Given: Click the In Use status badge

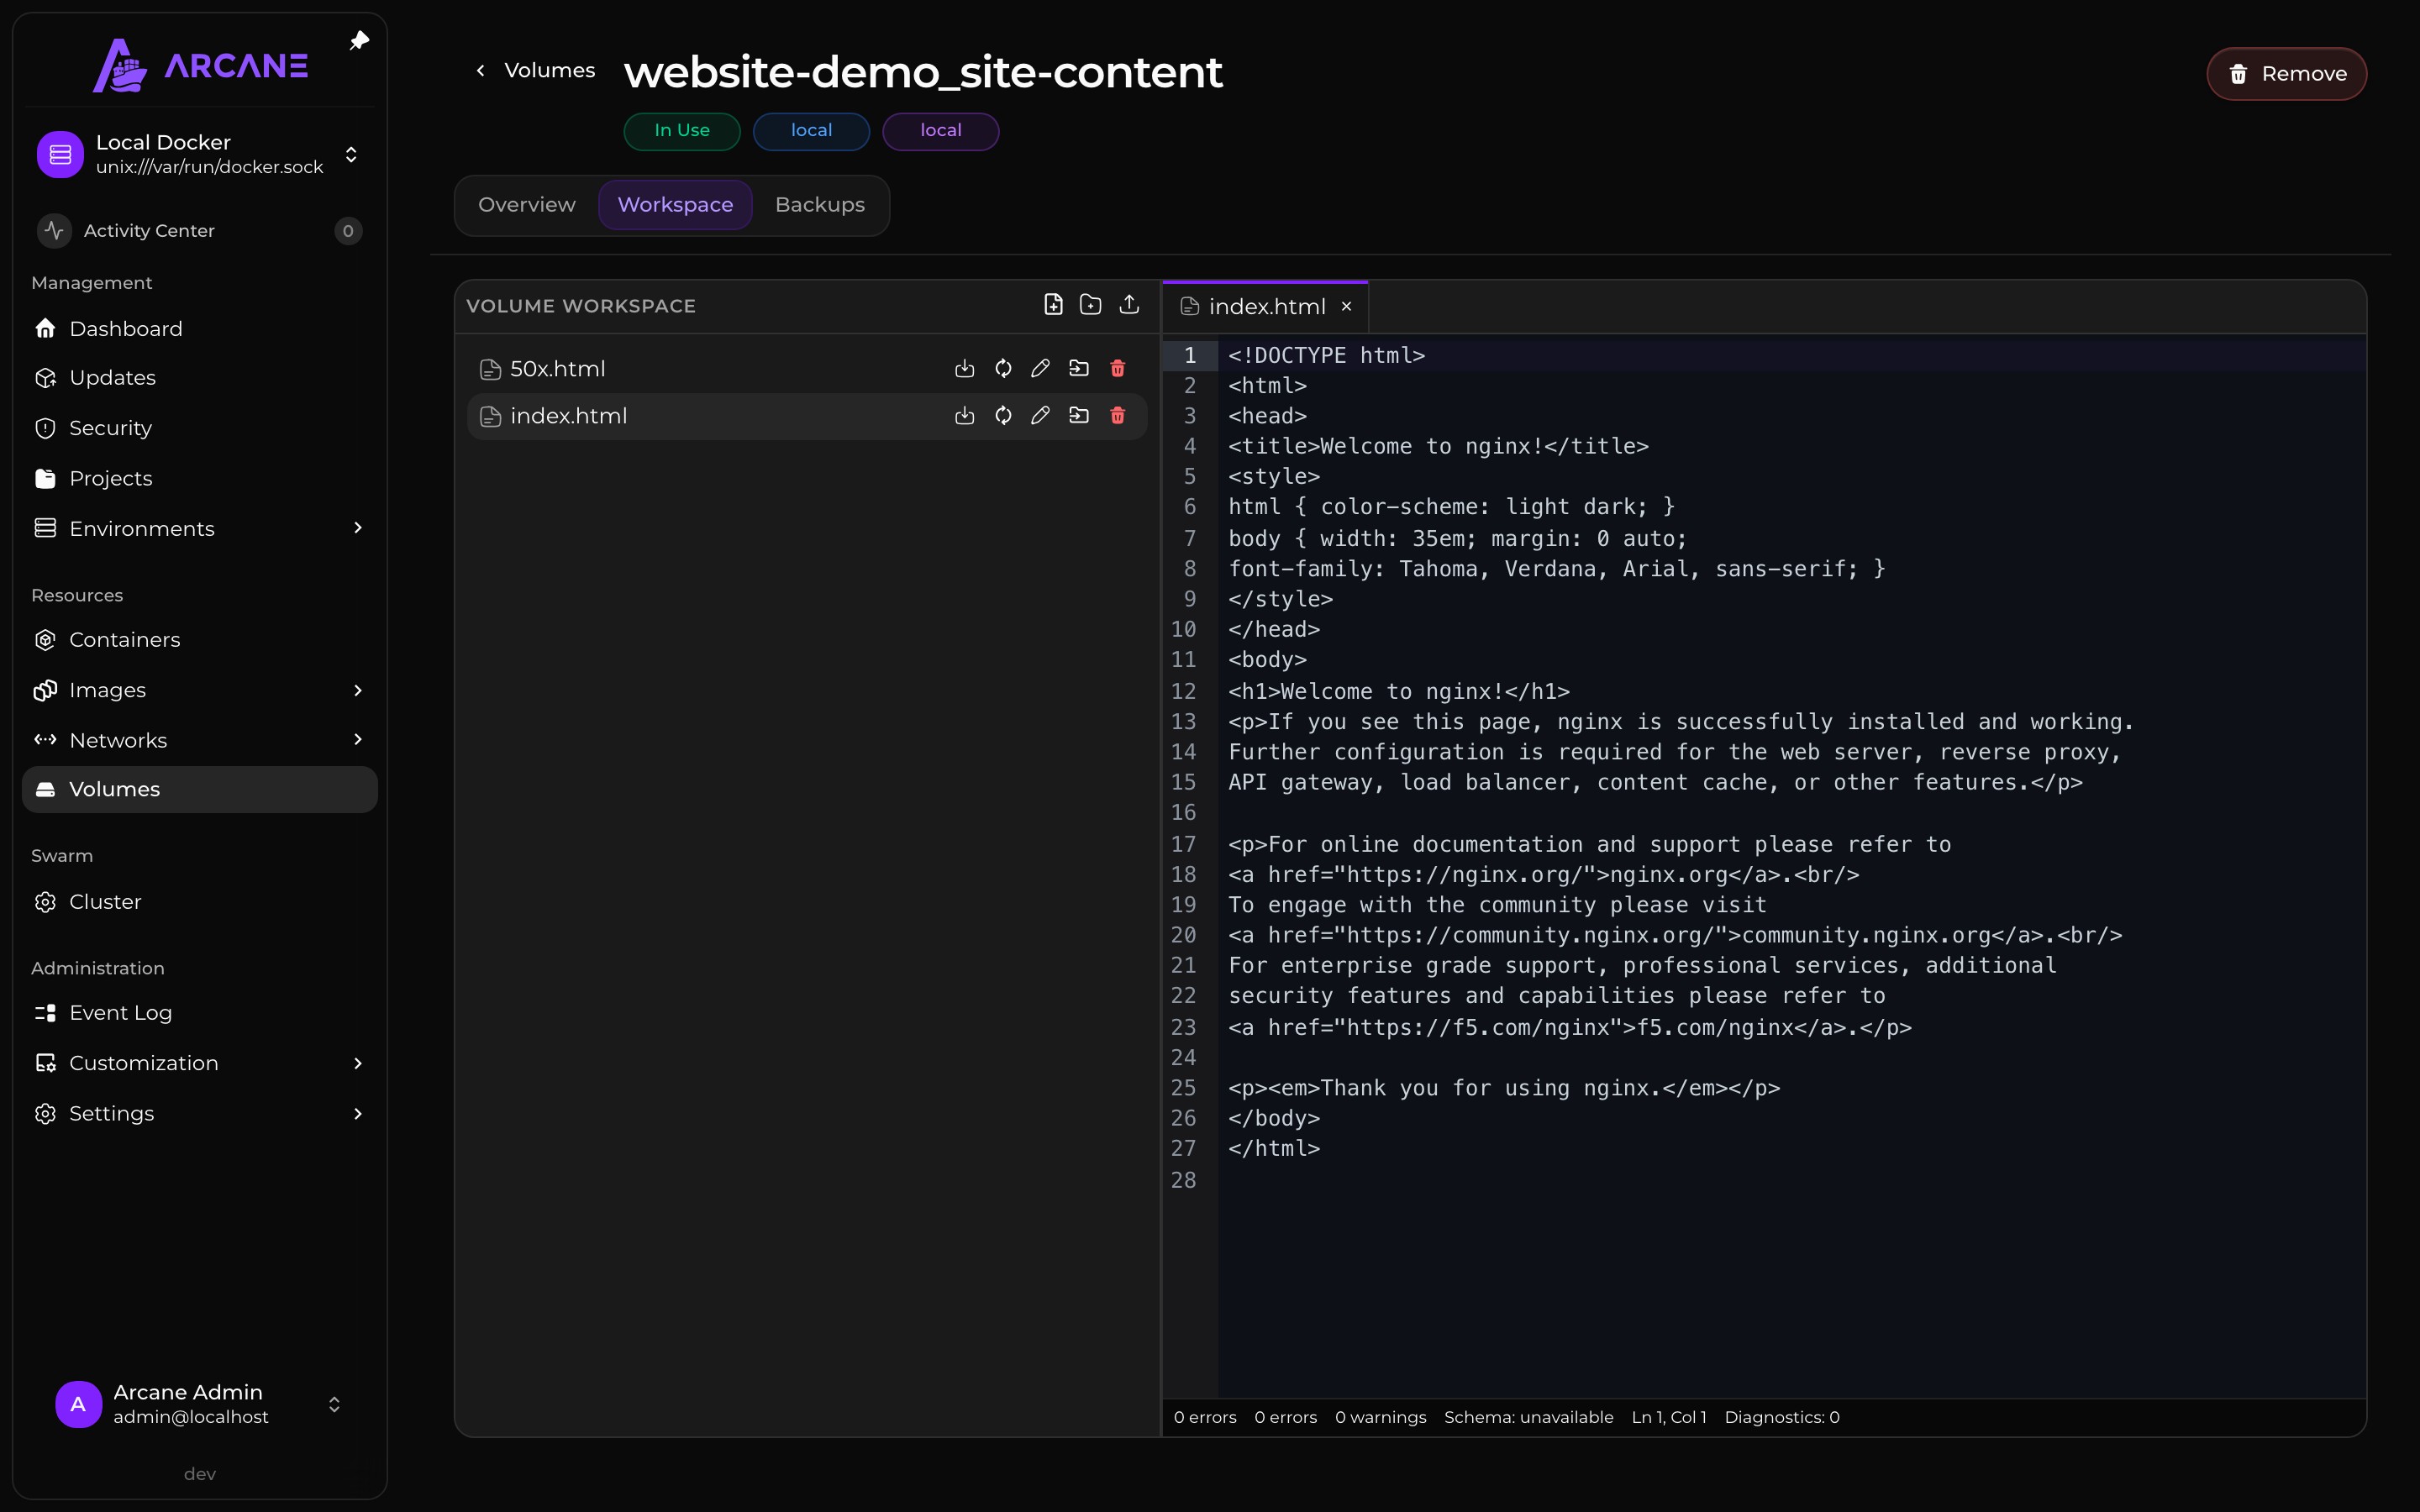Looking at the screenshot, I should pos(682,131).
